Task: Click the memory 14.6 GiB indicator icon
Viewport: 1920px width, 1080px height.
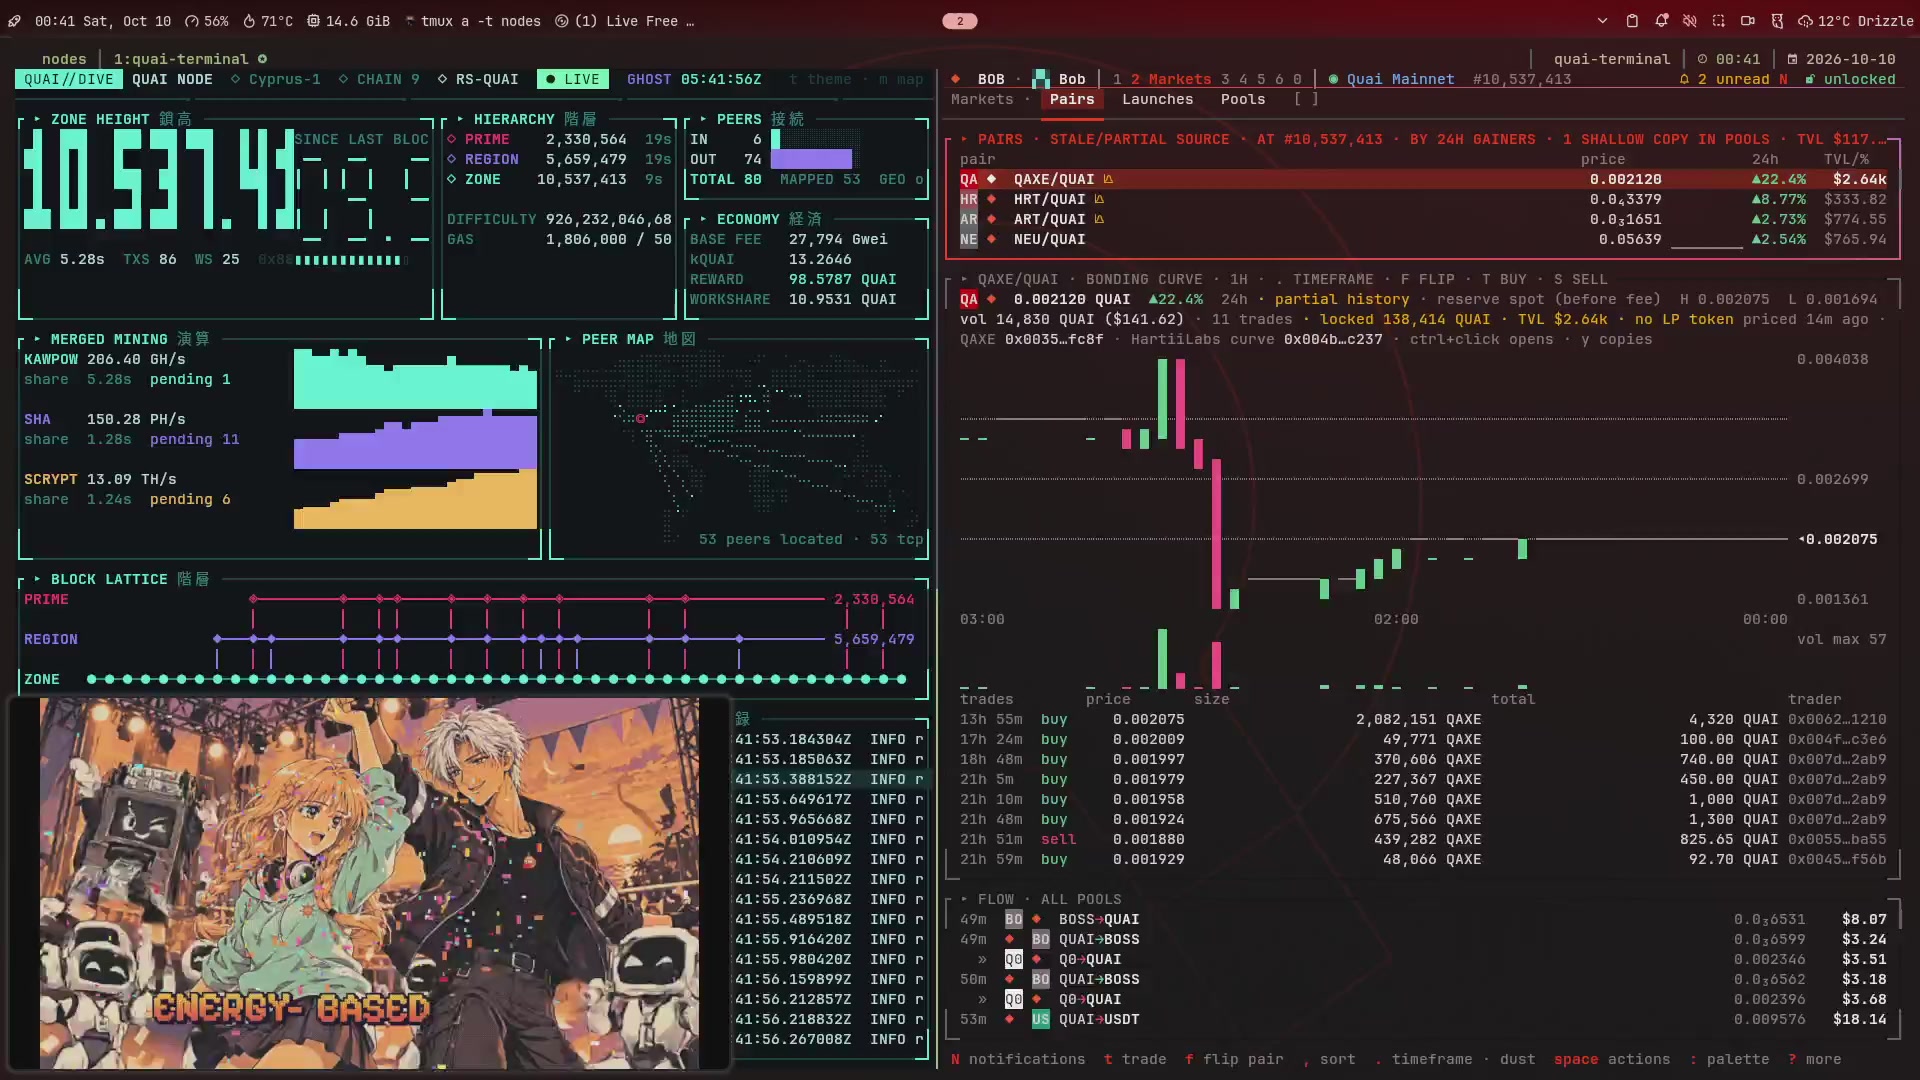Action: (313, 21)
